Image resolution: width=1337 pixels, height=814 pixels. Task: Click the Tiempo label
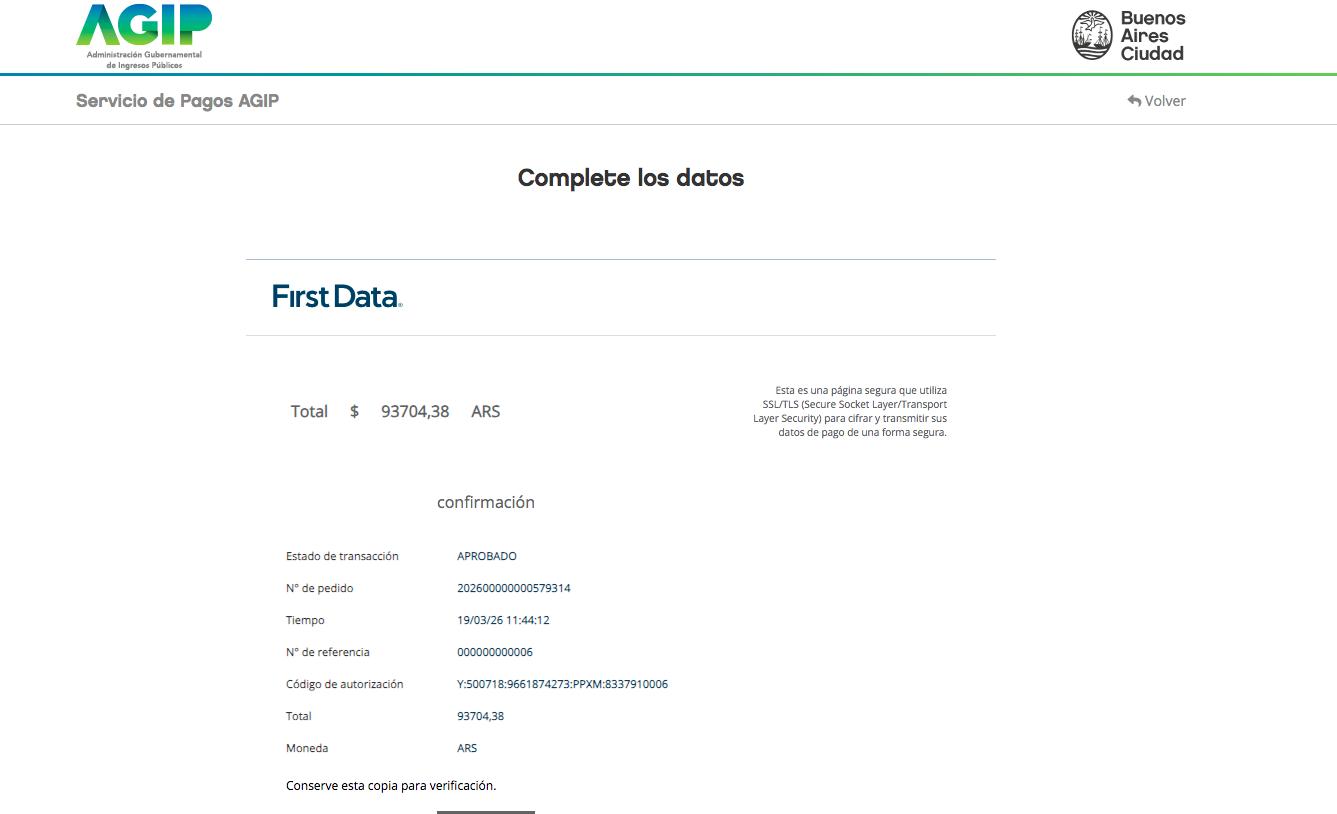pyautogui.click(x=305, y=620)
